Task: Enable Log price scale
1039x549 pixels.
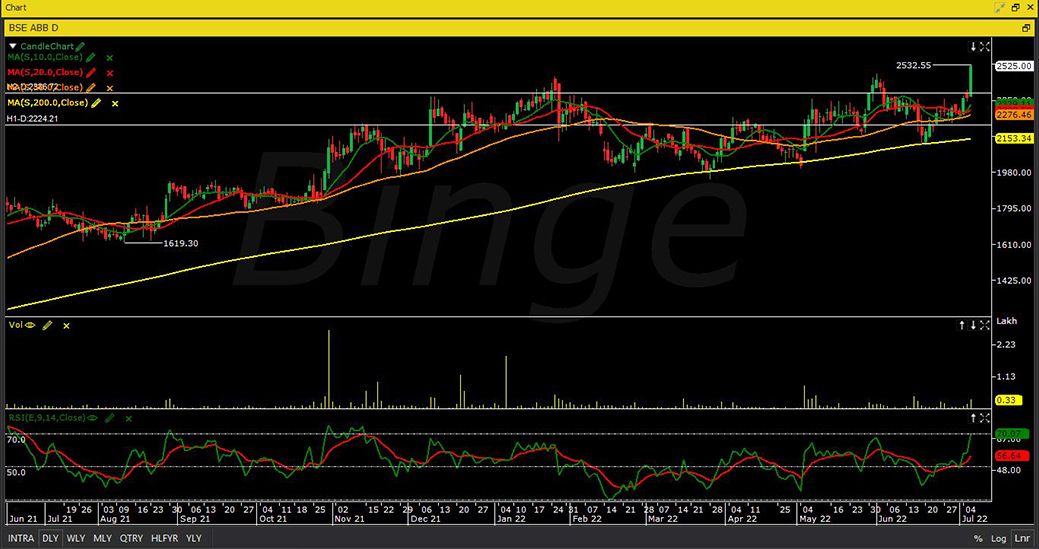Action: point(999,538)
